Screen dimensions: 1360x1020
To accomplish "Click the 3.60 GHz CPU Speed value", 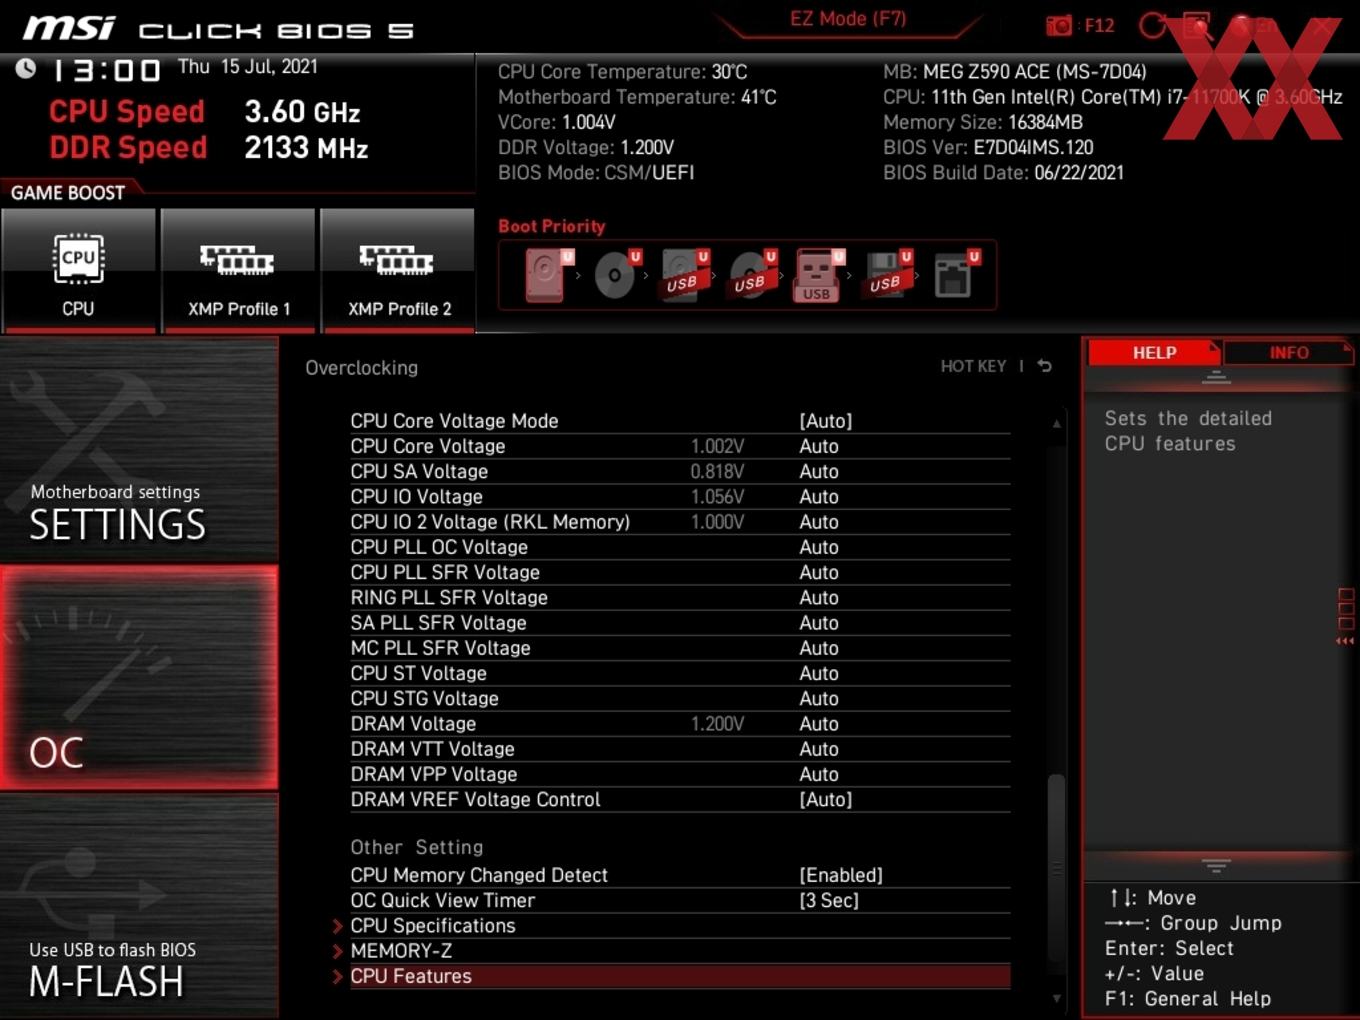I will (x=302, y=112).
